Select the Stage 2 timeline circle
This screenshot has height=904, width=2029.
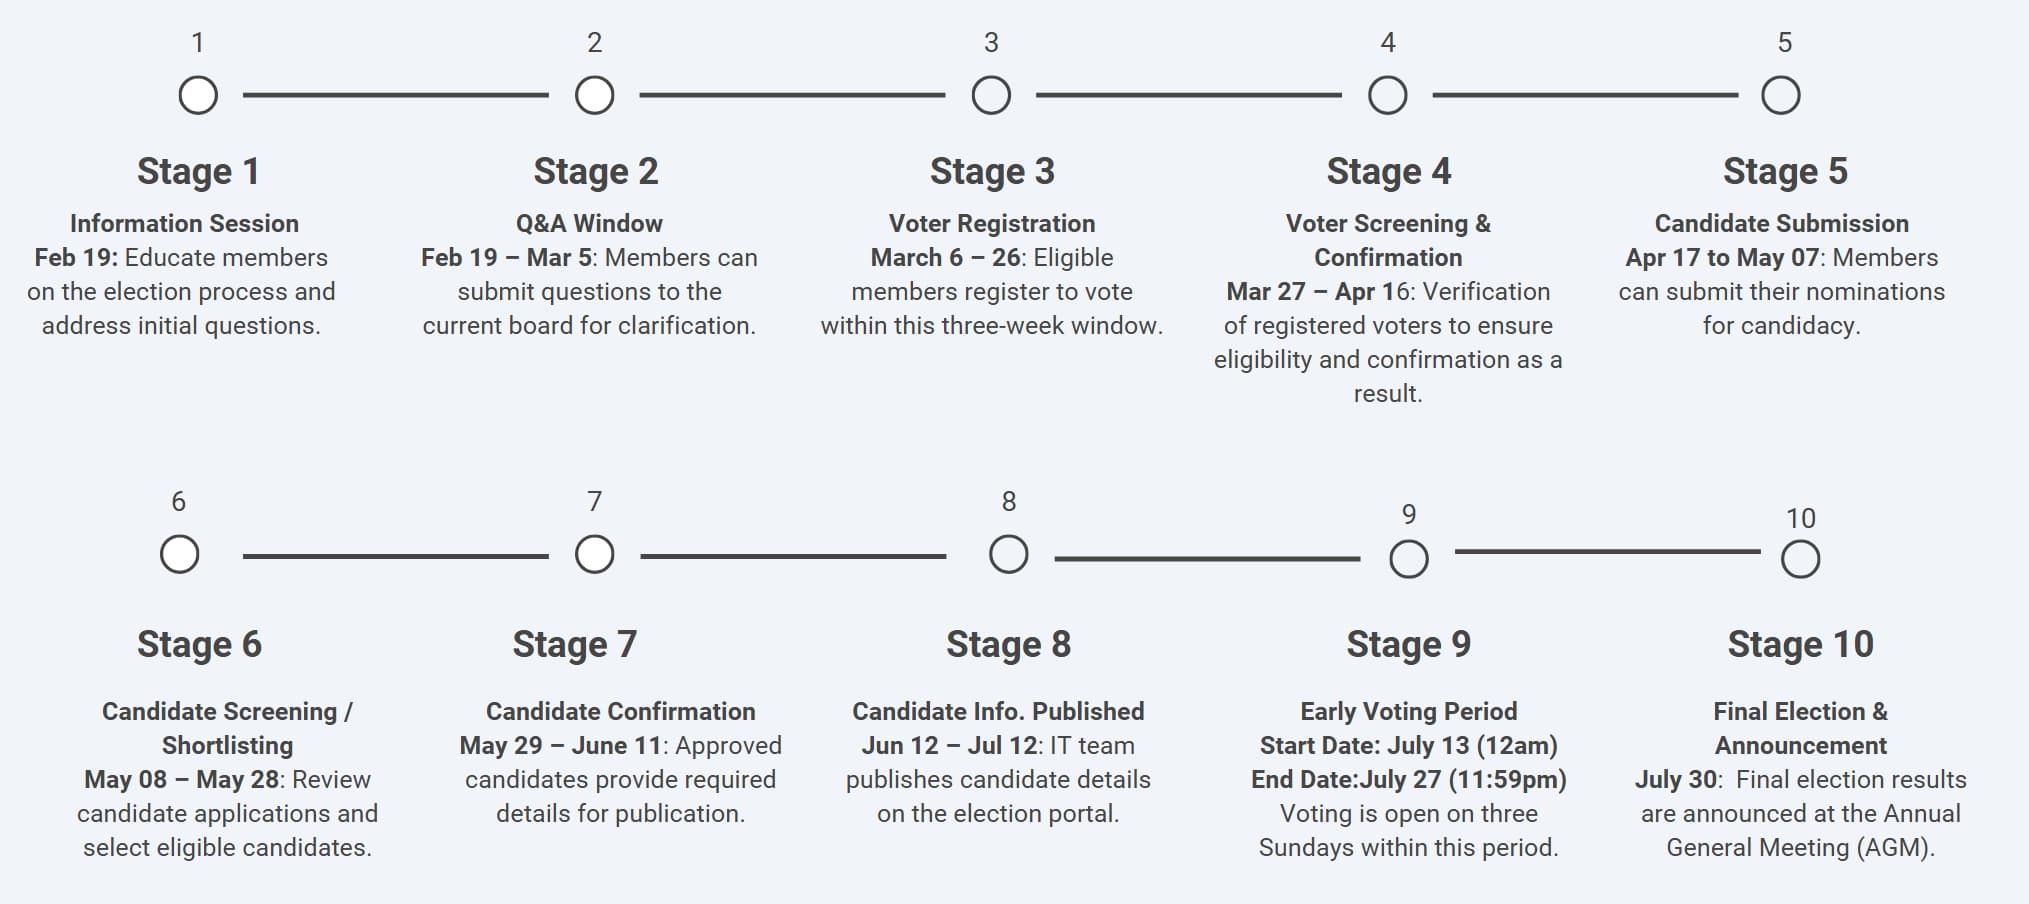coord(595,96)
